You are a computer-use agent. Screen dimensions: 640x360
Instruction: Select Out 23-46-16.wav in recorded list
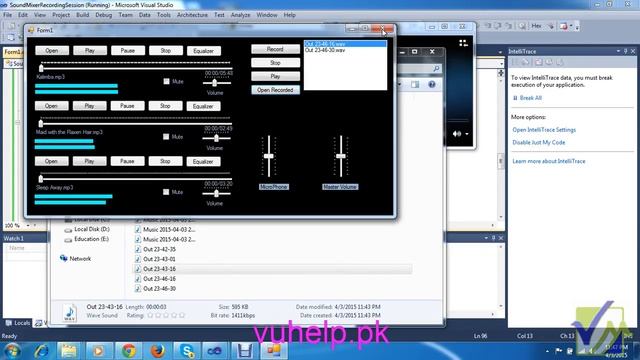pyautogui.click(x=345, y=44)
